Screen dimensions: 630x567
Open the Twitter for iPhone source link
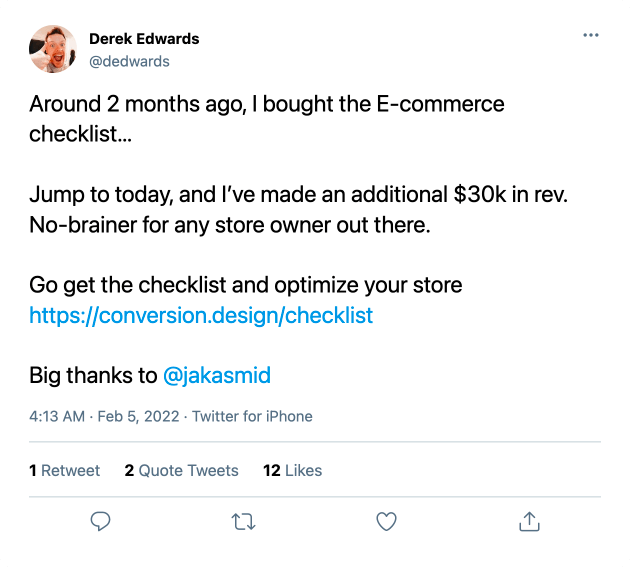252,416
